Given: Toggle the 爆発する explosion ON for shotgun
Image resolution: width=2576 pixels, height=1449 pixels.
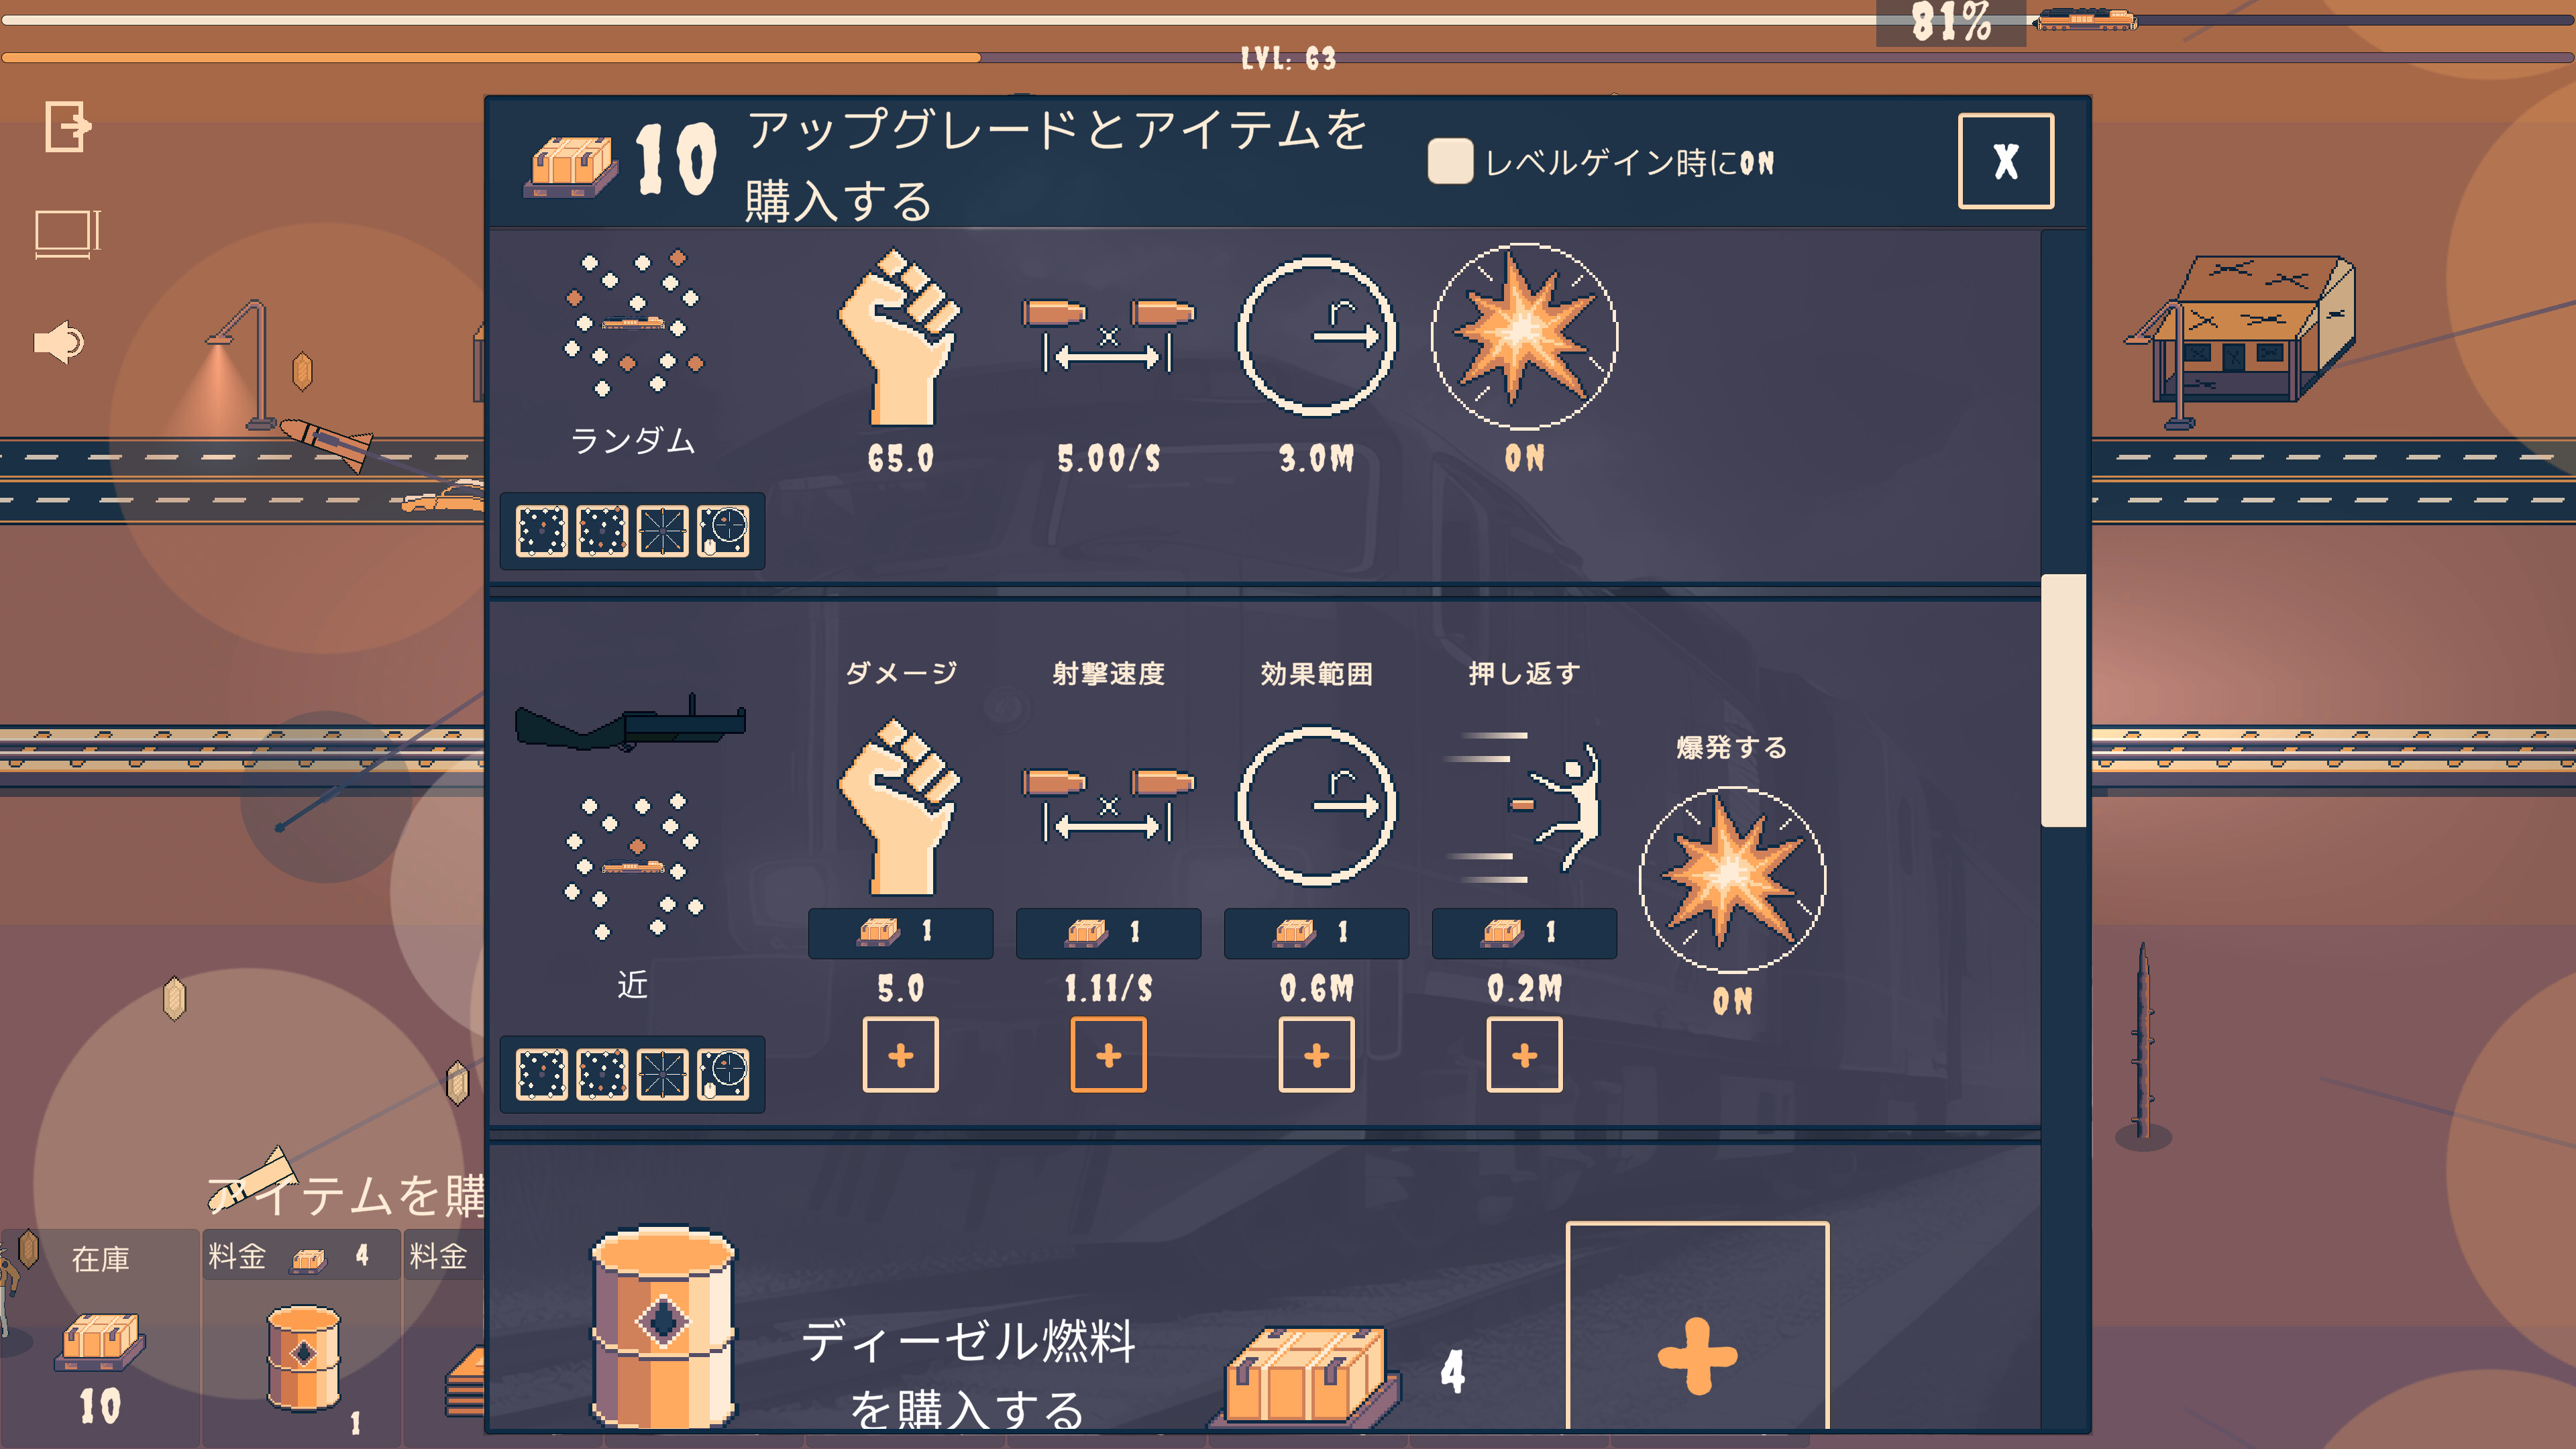Looking at the screenshot, I should (x=1732, y=879).
